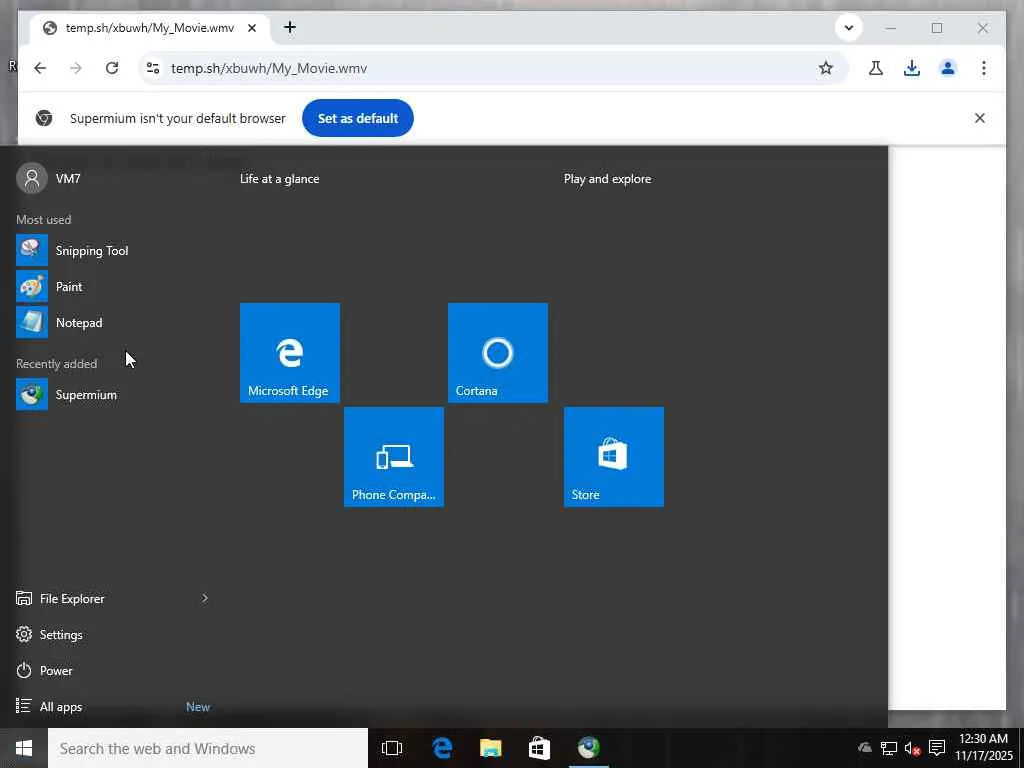Image resolution: width=1024 pixels, height=768 pixels.
Task: Open Task View on the taskbar
Action: click(392, 748)
